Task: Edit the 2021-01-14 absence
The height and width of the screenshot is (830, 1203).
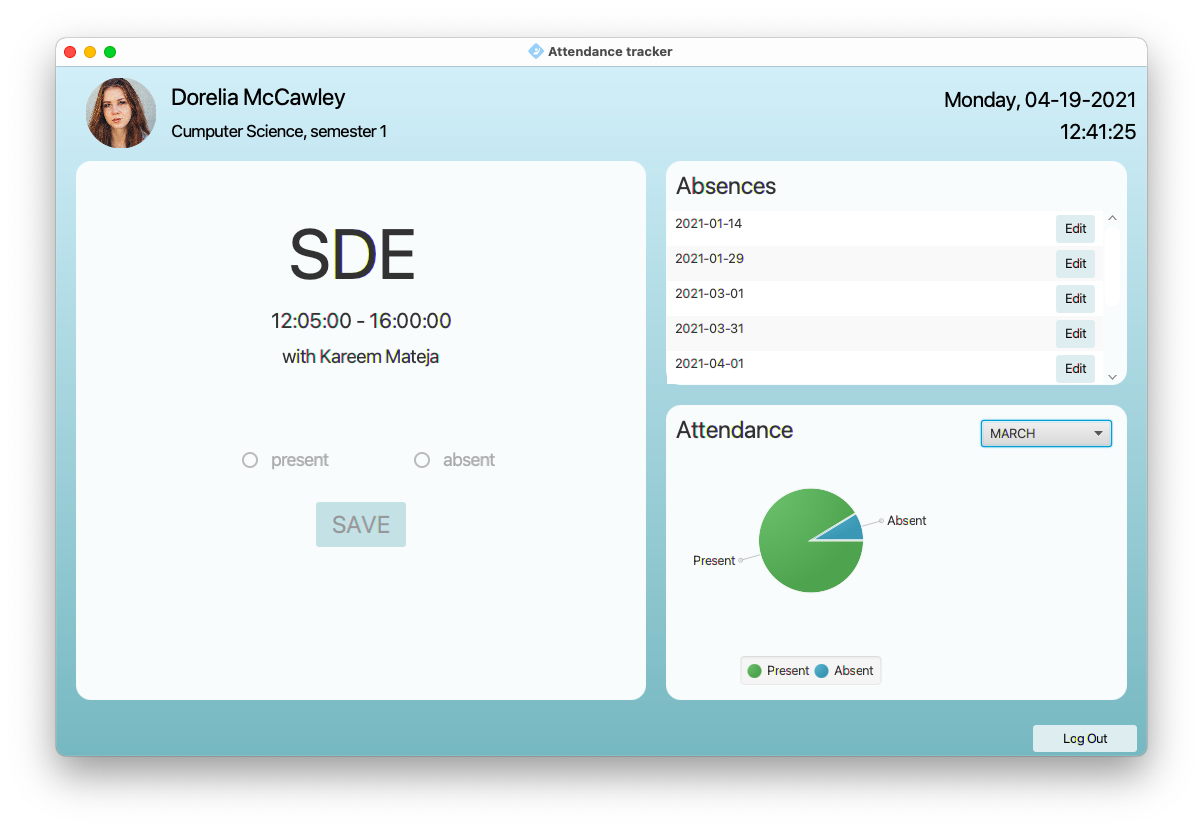Action: (x=1075, y=229)
